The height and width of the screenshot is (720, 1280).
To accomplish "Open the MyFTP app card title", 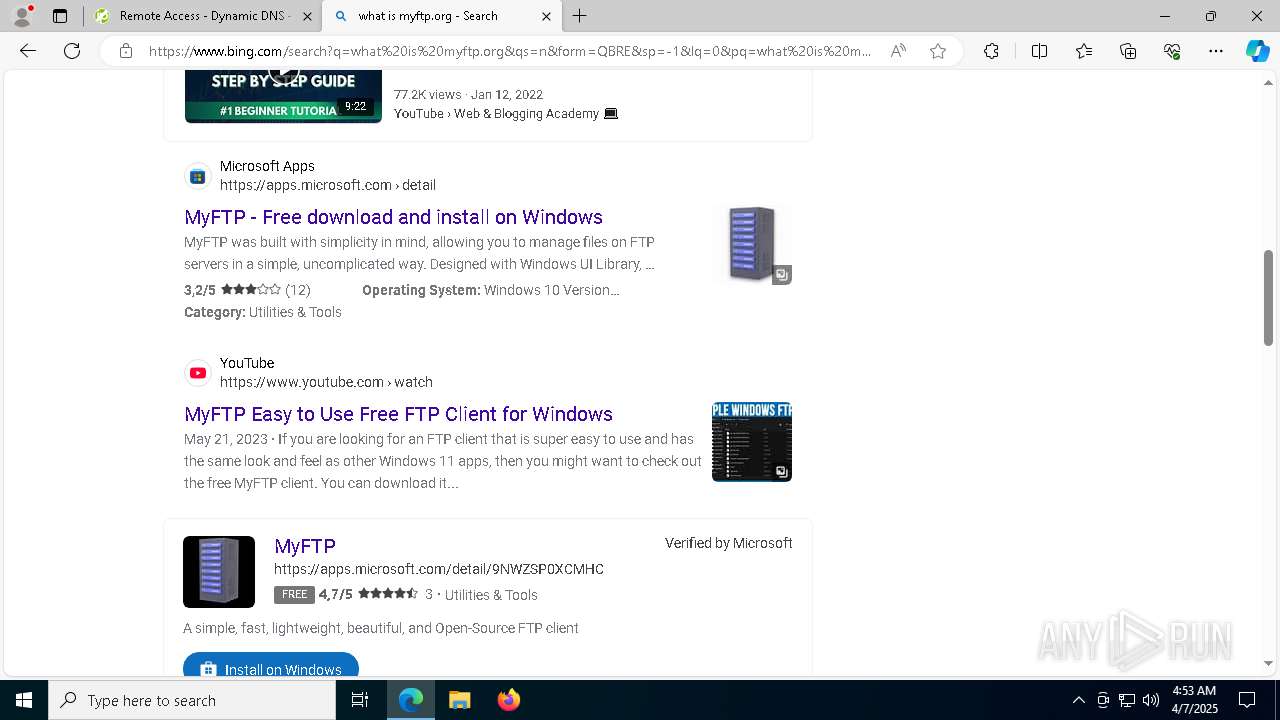I will tap(305, 546).
